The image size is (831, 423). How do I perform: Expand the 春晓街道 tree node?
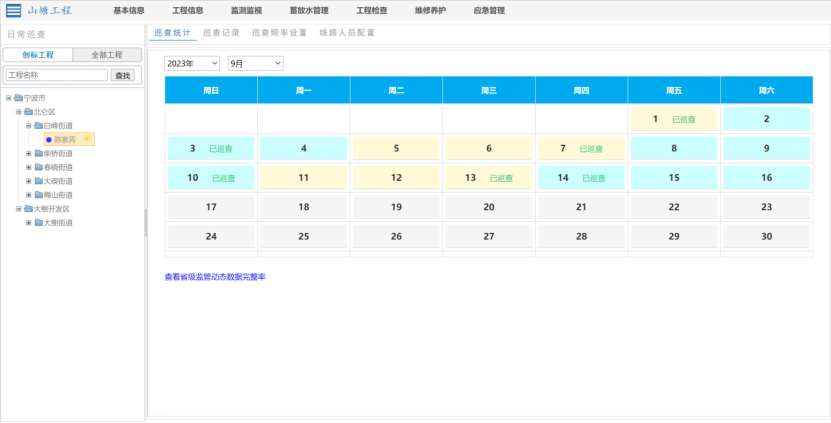tap(29, 167)
